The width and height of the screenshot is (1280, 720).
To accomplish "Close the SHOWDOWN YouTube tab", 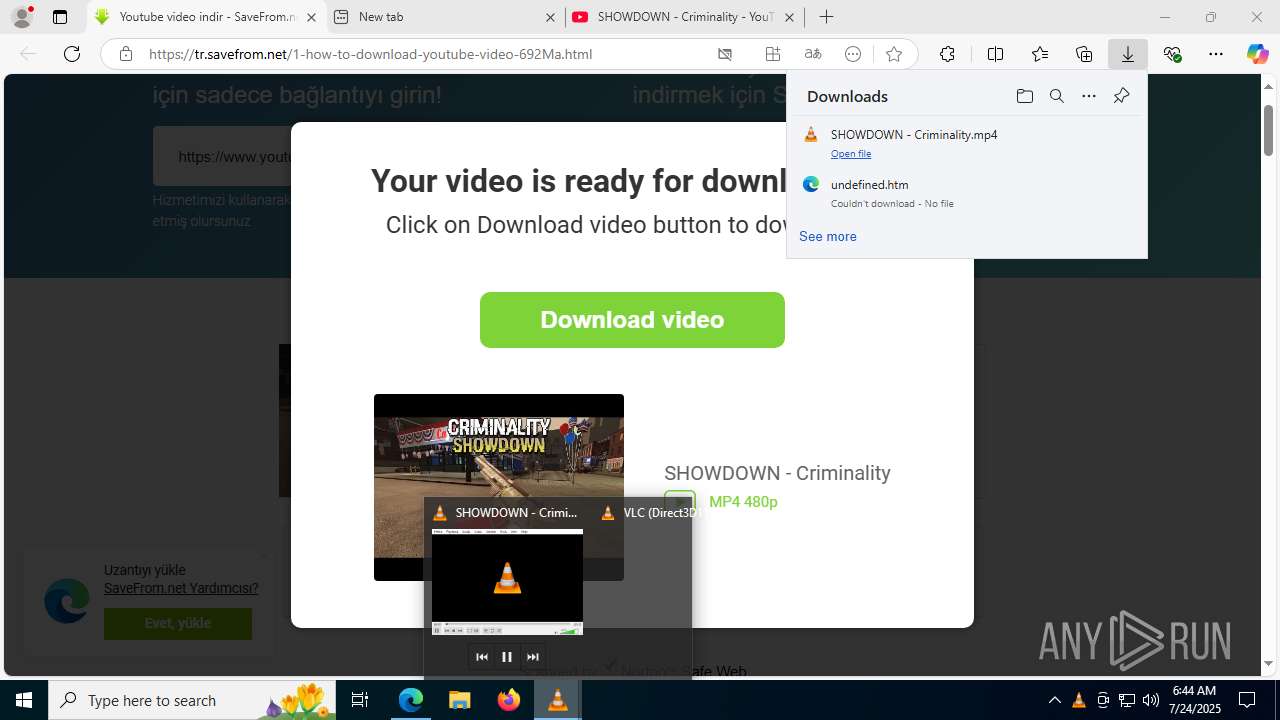I will pos(789,17).
